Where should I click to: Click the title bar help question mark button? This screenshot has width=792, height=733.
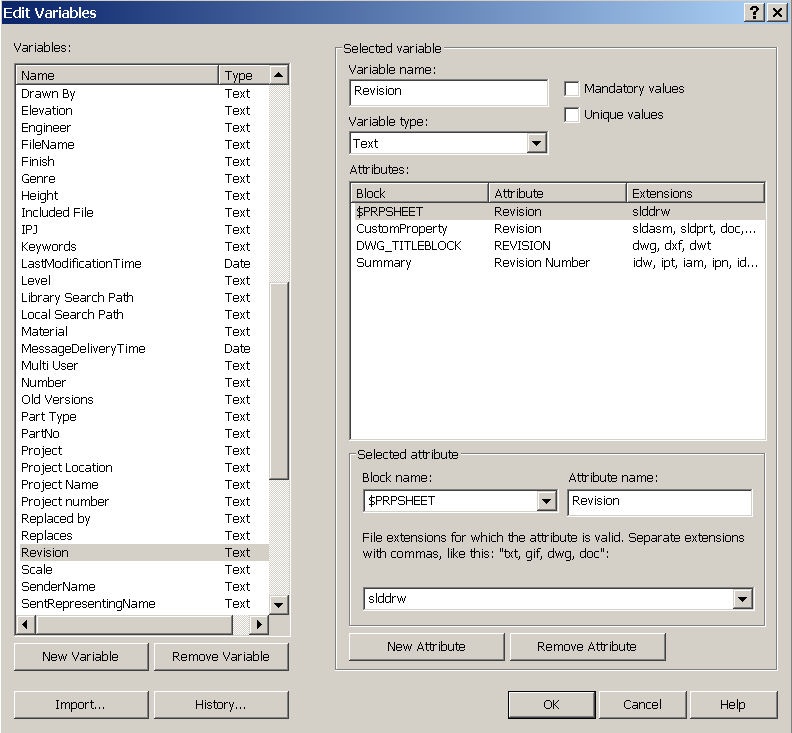coord(754,12)
